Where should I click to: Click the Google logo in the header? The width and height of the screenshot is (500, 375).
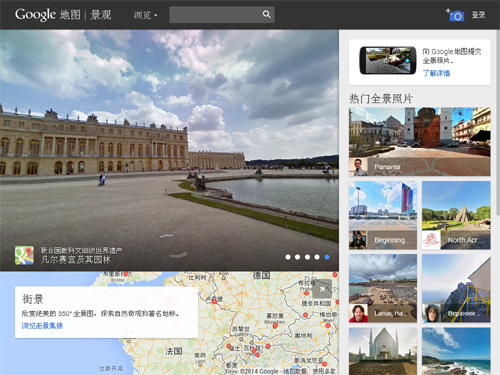coord(35,15)
